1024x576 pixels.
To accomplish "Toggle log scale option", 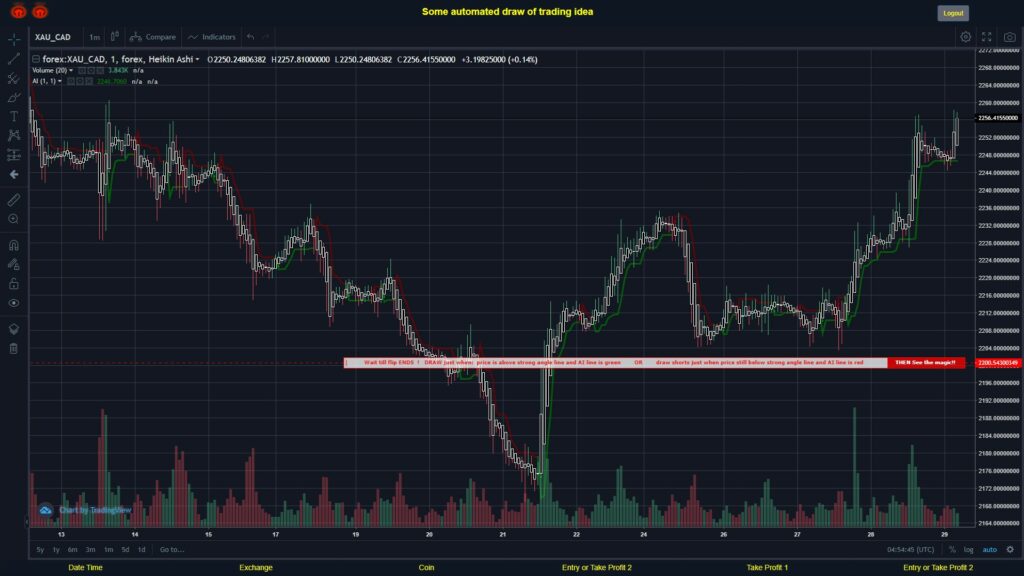I will (968, 549).
